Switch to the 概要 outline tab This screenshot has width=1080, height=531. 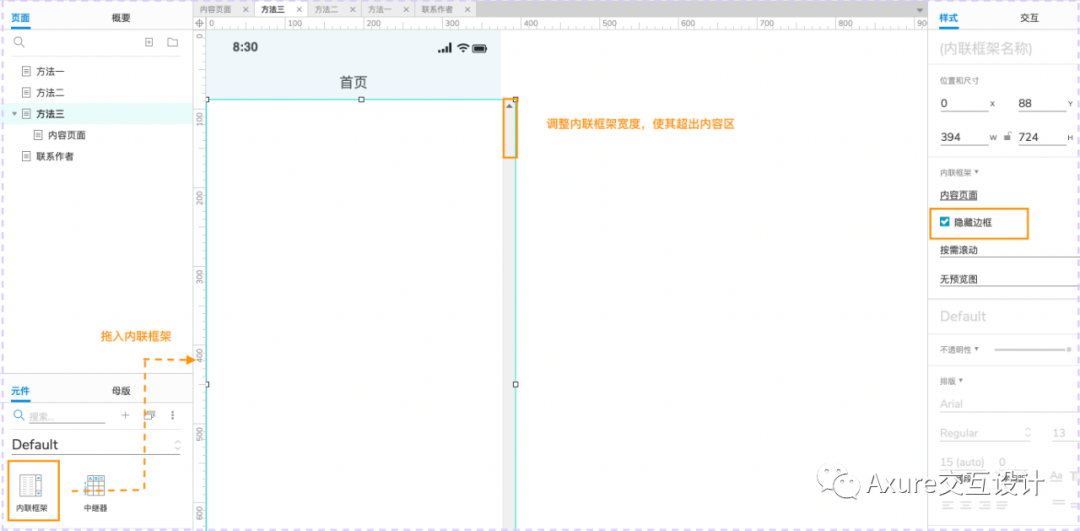click(x=121, y=18)
